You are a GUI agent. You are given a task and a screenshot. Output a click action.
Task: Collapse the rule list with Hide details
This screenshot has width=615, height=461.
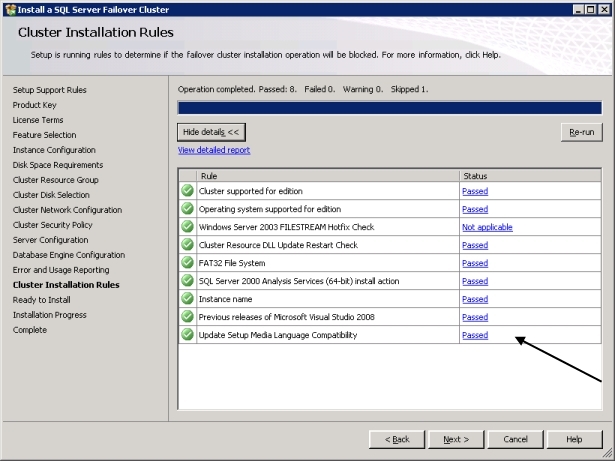[x=211, y=132]
